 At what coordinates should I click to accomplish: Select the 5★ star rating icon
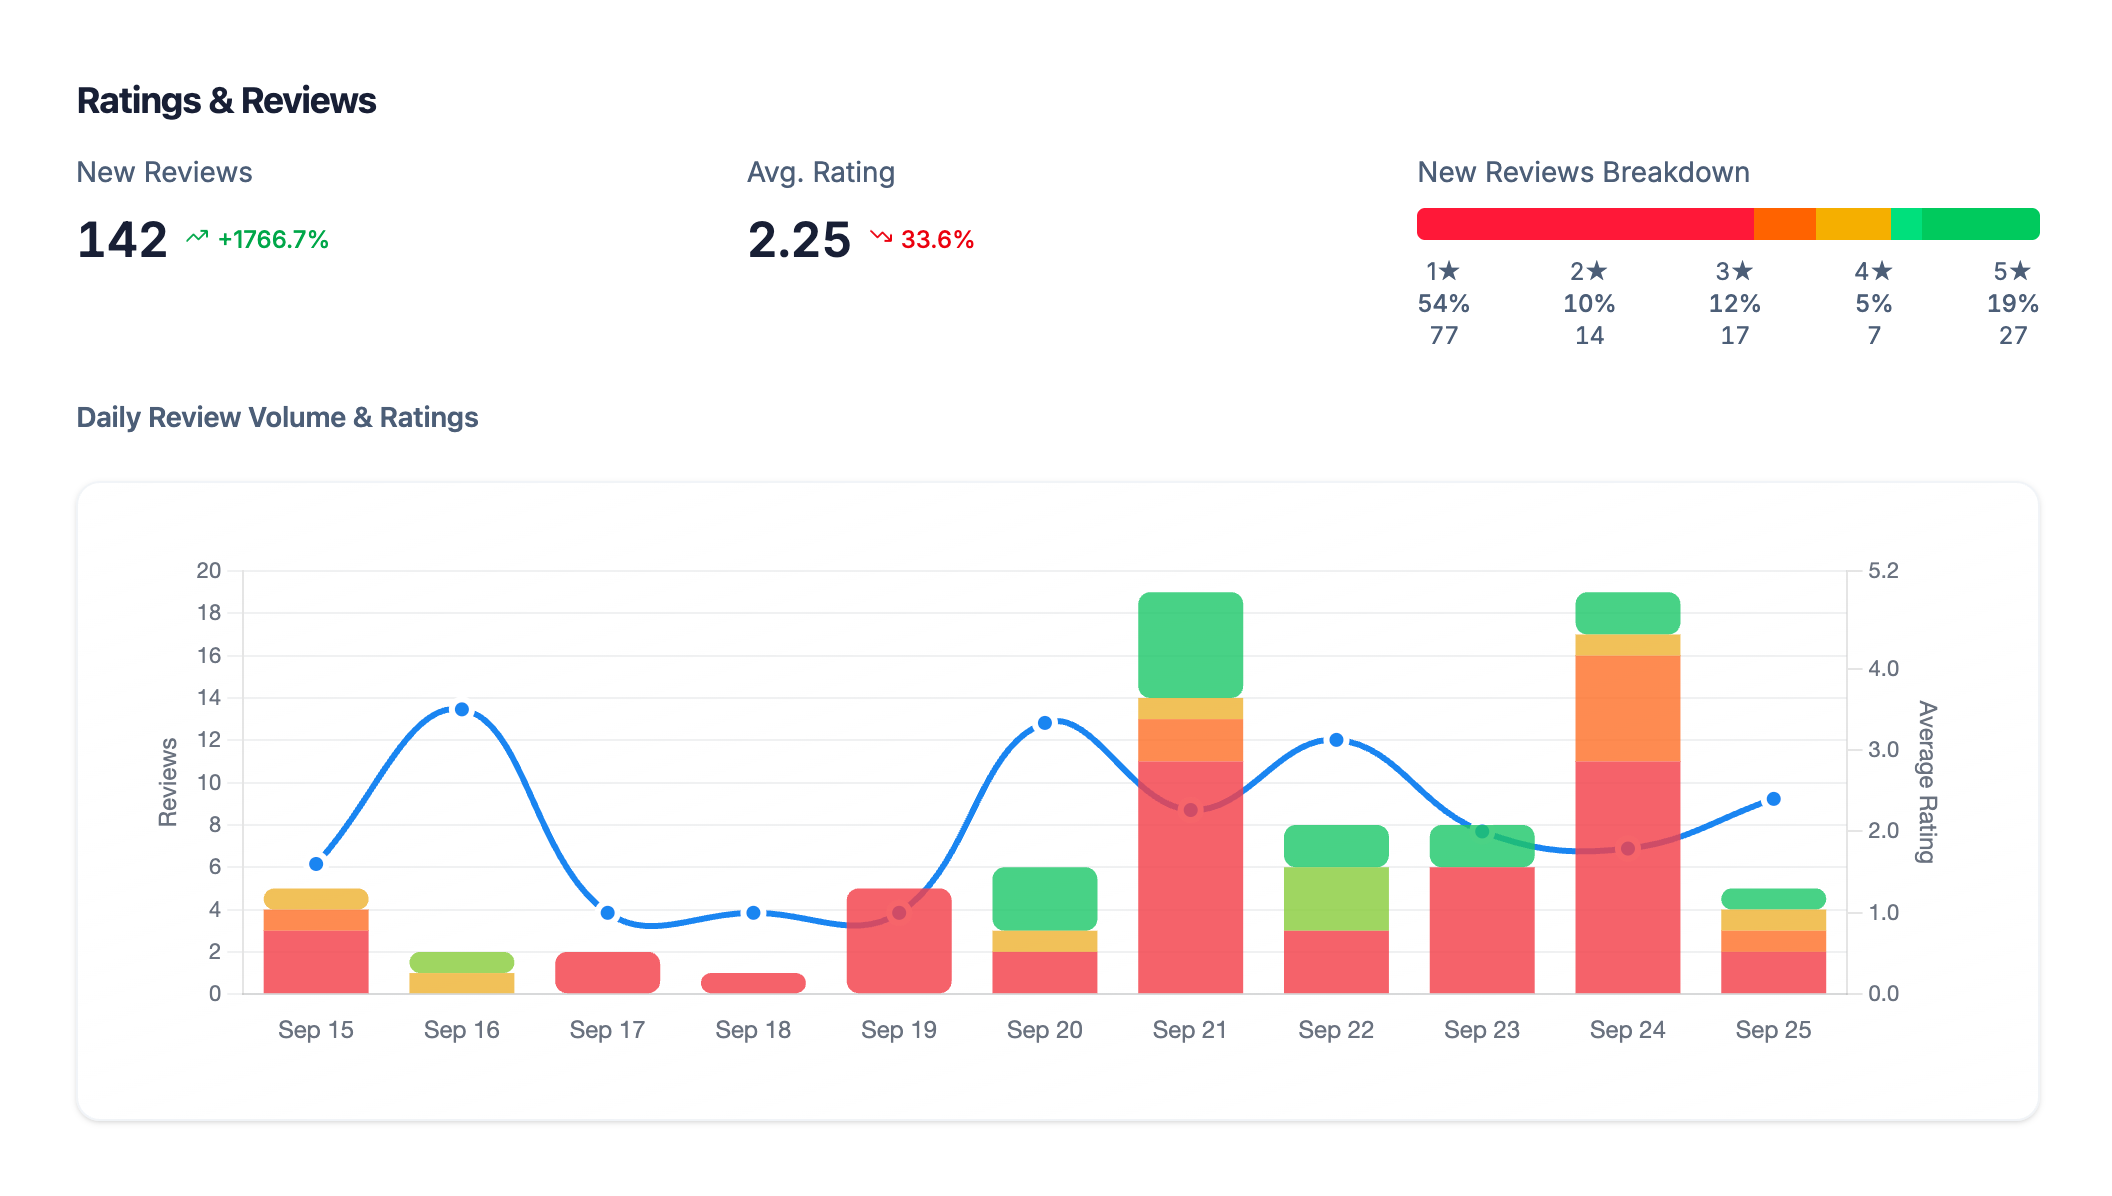(x=2018, y=270)
